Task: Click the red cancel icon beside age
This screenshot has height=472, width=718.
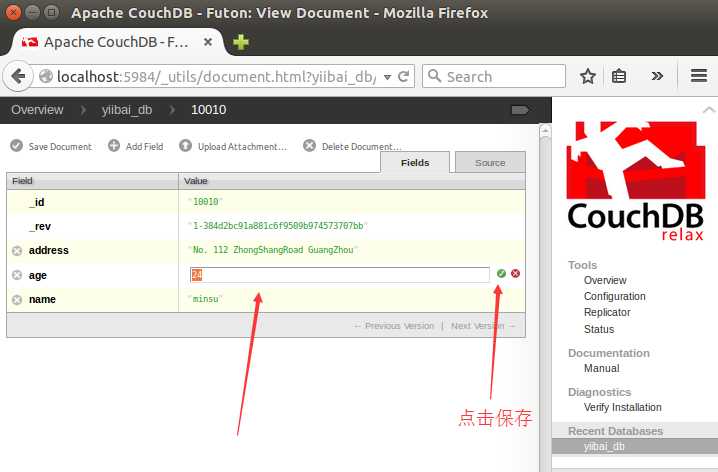Action: point(516,274)
